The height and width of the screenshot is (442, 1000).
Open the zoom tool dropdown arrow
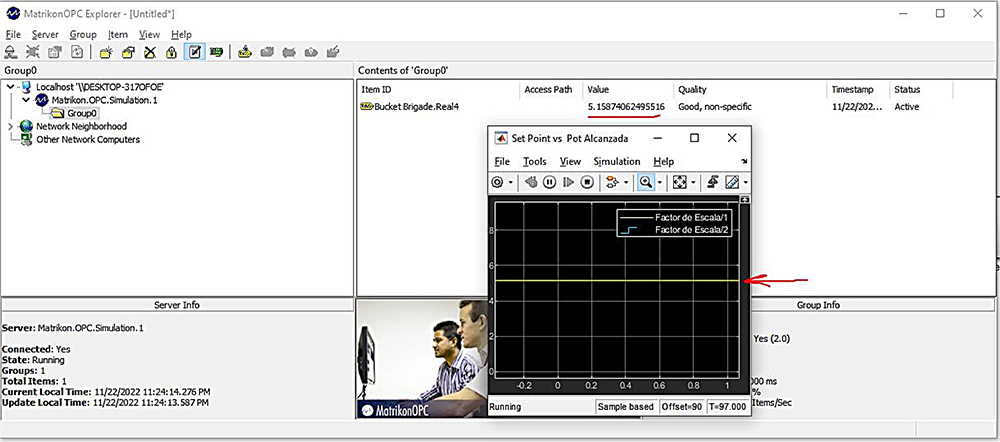659,182
